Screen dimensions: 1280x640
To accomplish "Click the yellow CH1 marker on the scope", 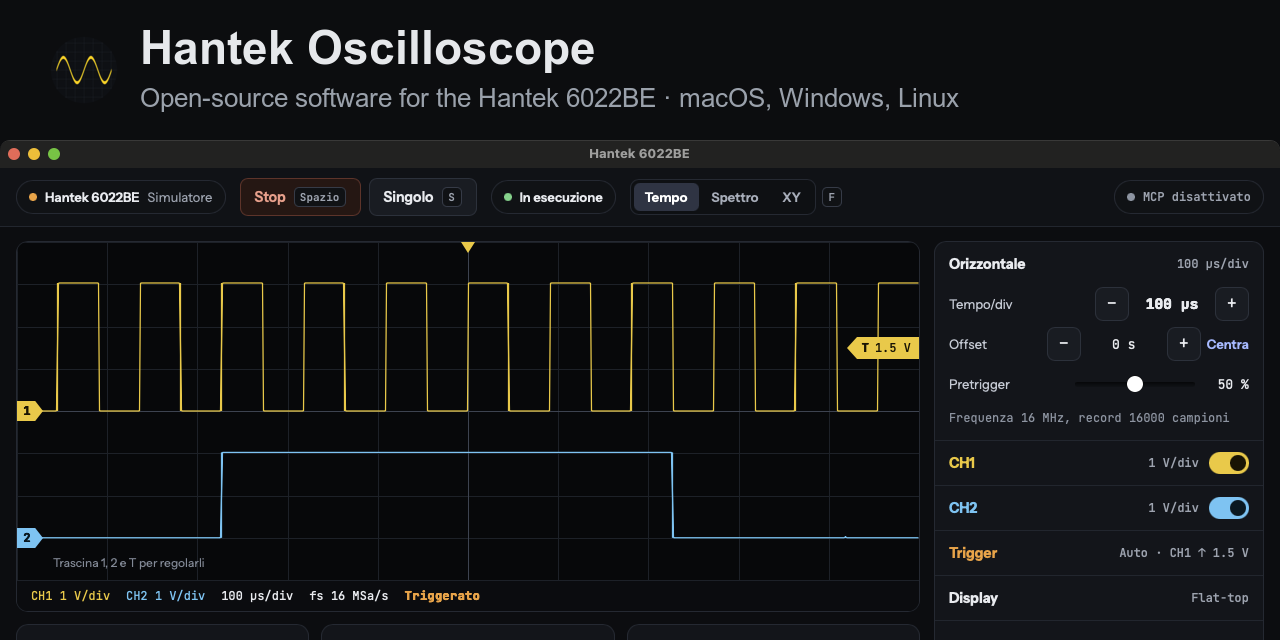I will (29, 411).
